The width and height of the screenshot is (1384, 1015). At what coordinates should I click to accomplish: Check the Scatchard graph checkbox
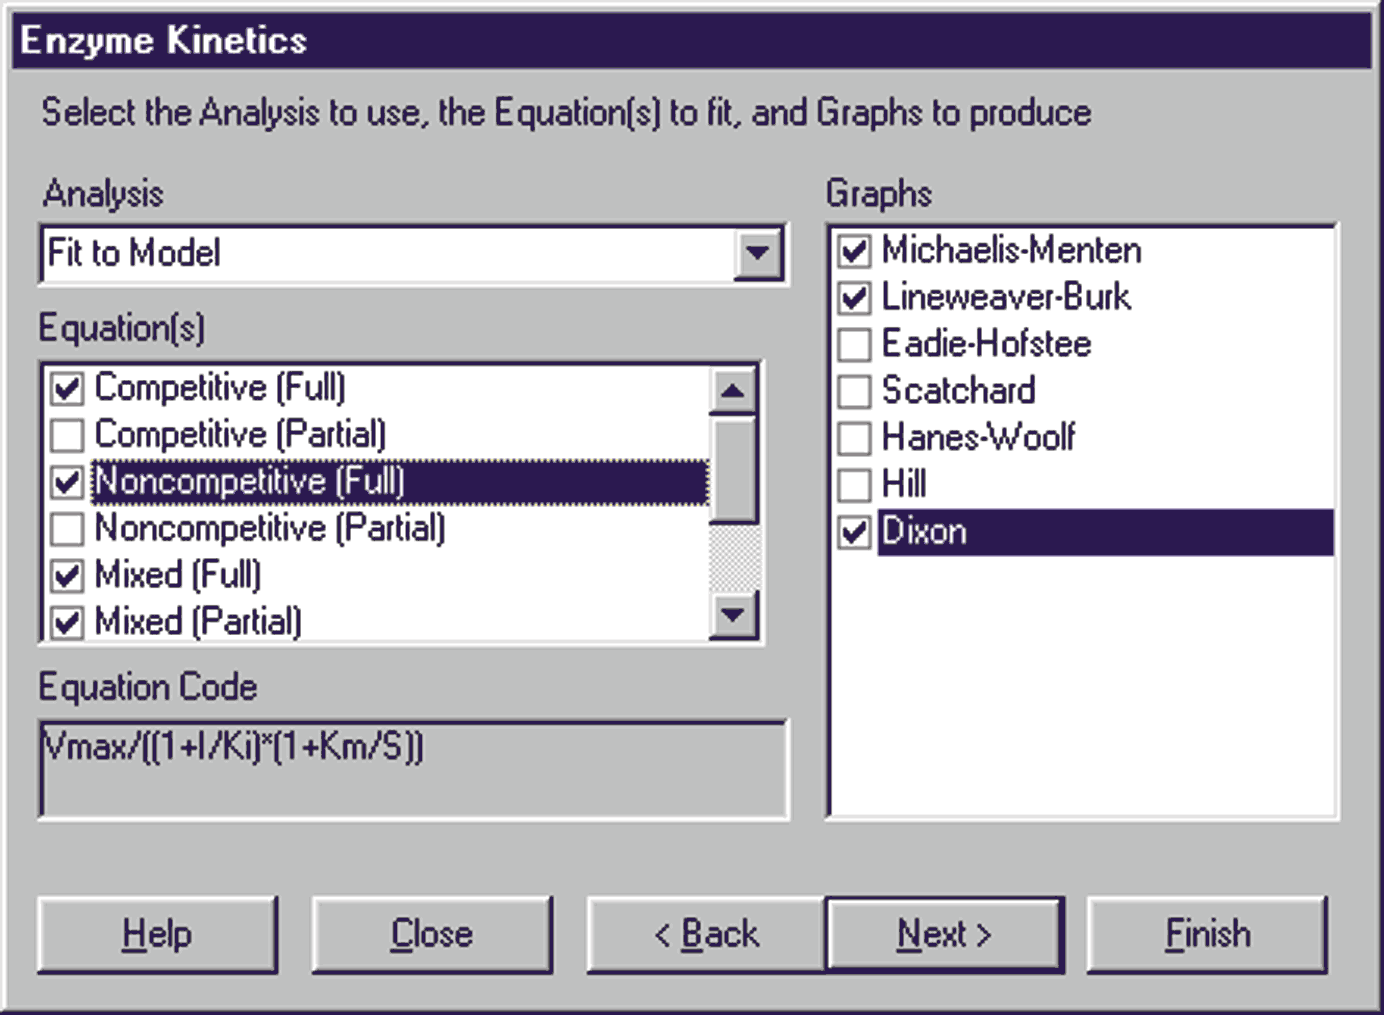[854, 391]
